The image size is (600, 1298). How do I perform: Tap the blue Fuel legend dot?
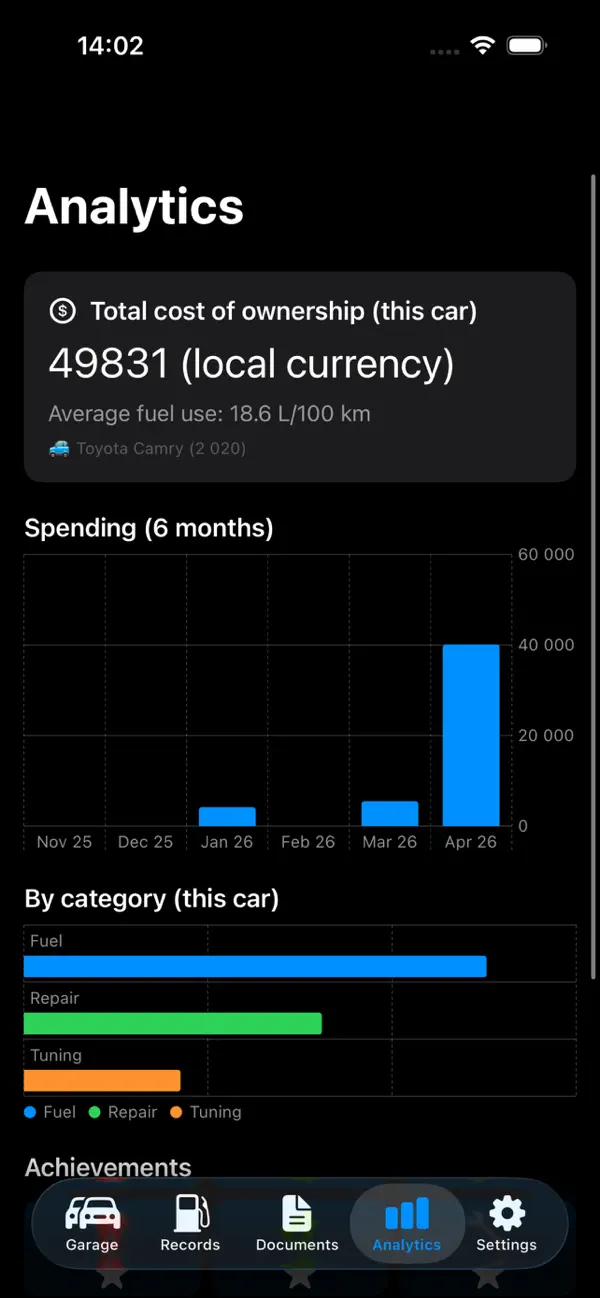tap(30, 1112)
